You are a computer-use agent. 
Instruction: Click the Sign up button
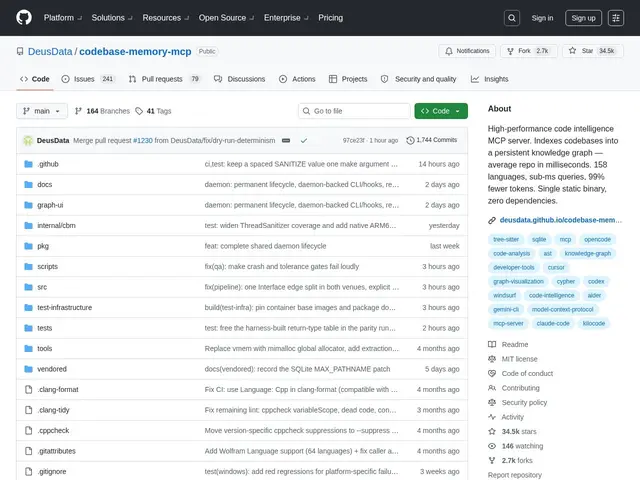(x=583, y=18)
